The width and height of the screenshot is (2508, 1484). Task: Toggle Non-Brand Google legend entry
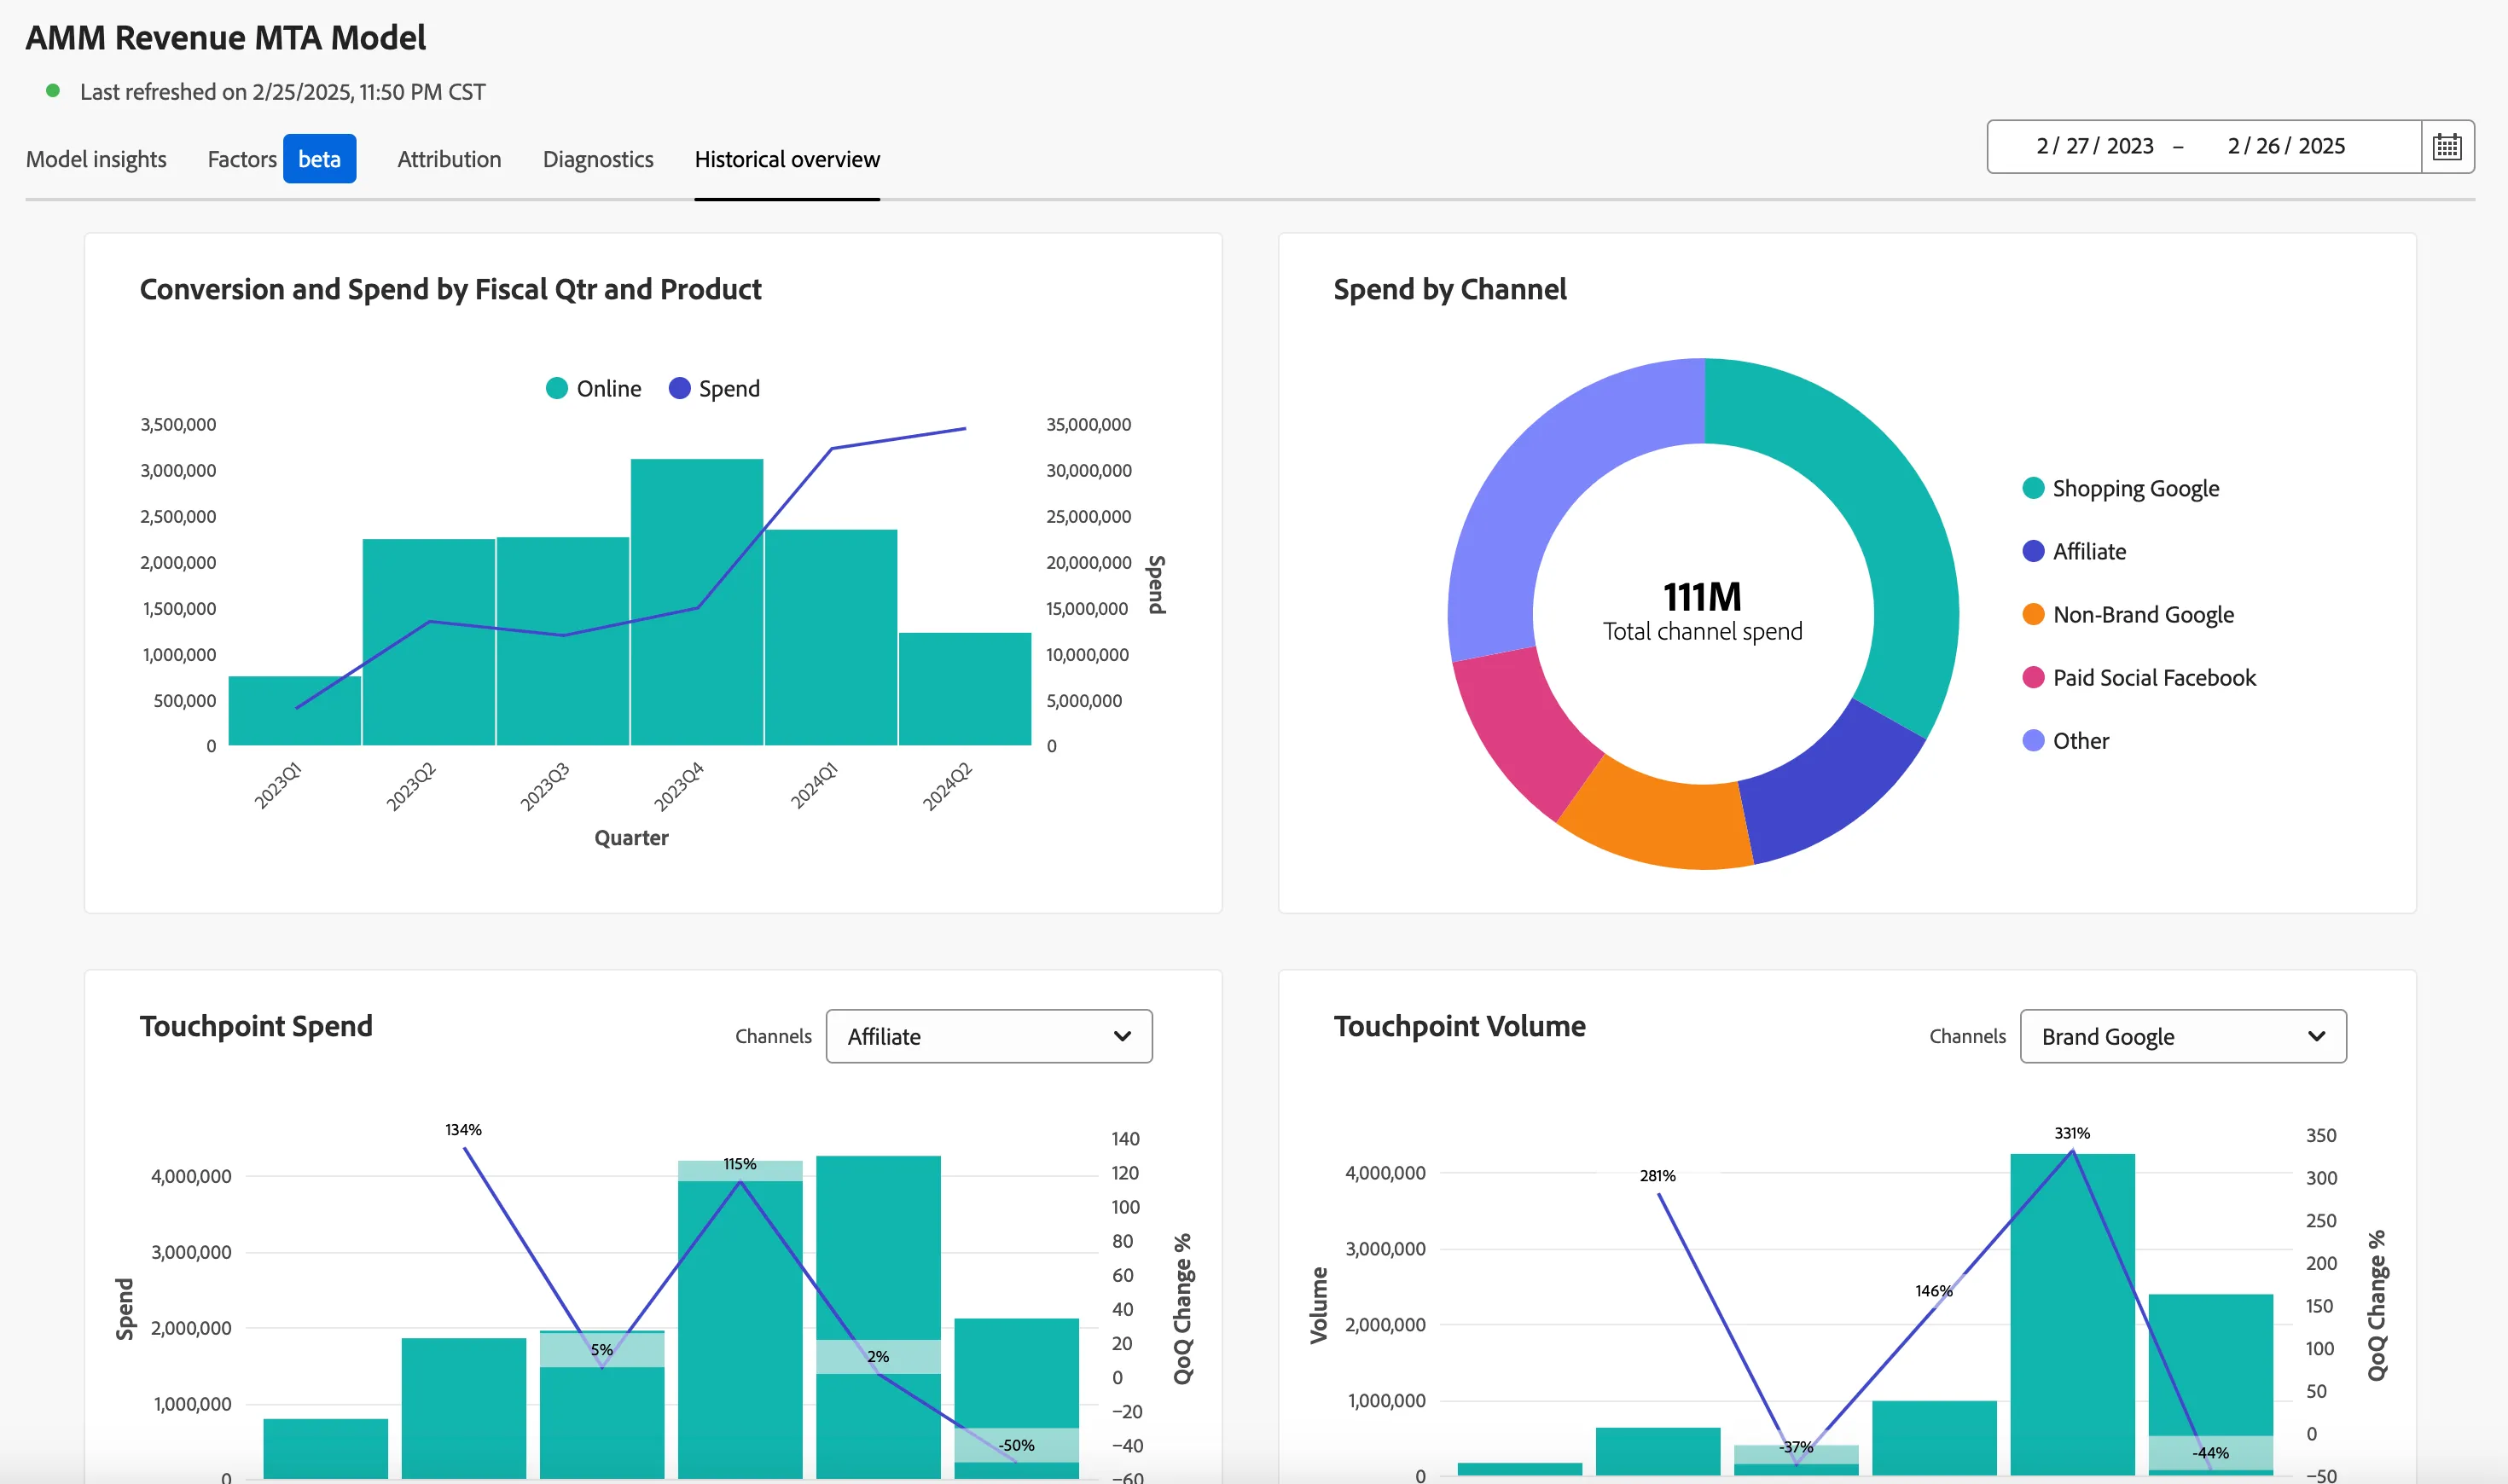(2128, 614)
